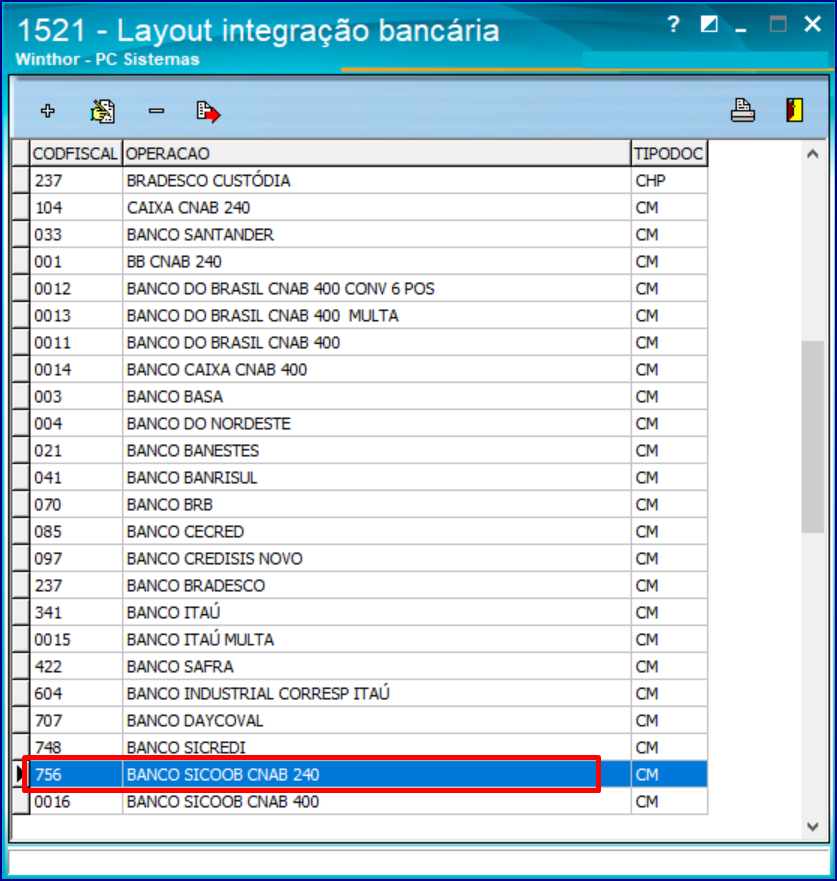
Task: Click the edit layout icon
Action: (x=102, y=111)
